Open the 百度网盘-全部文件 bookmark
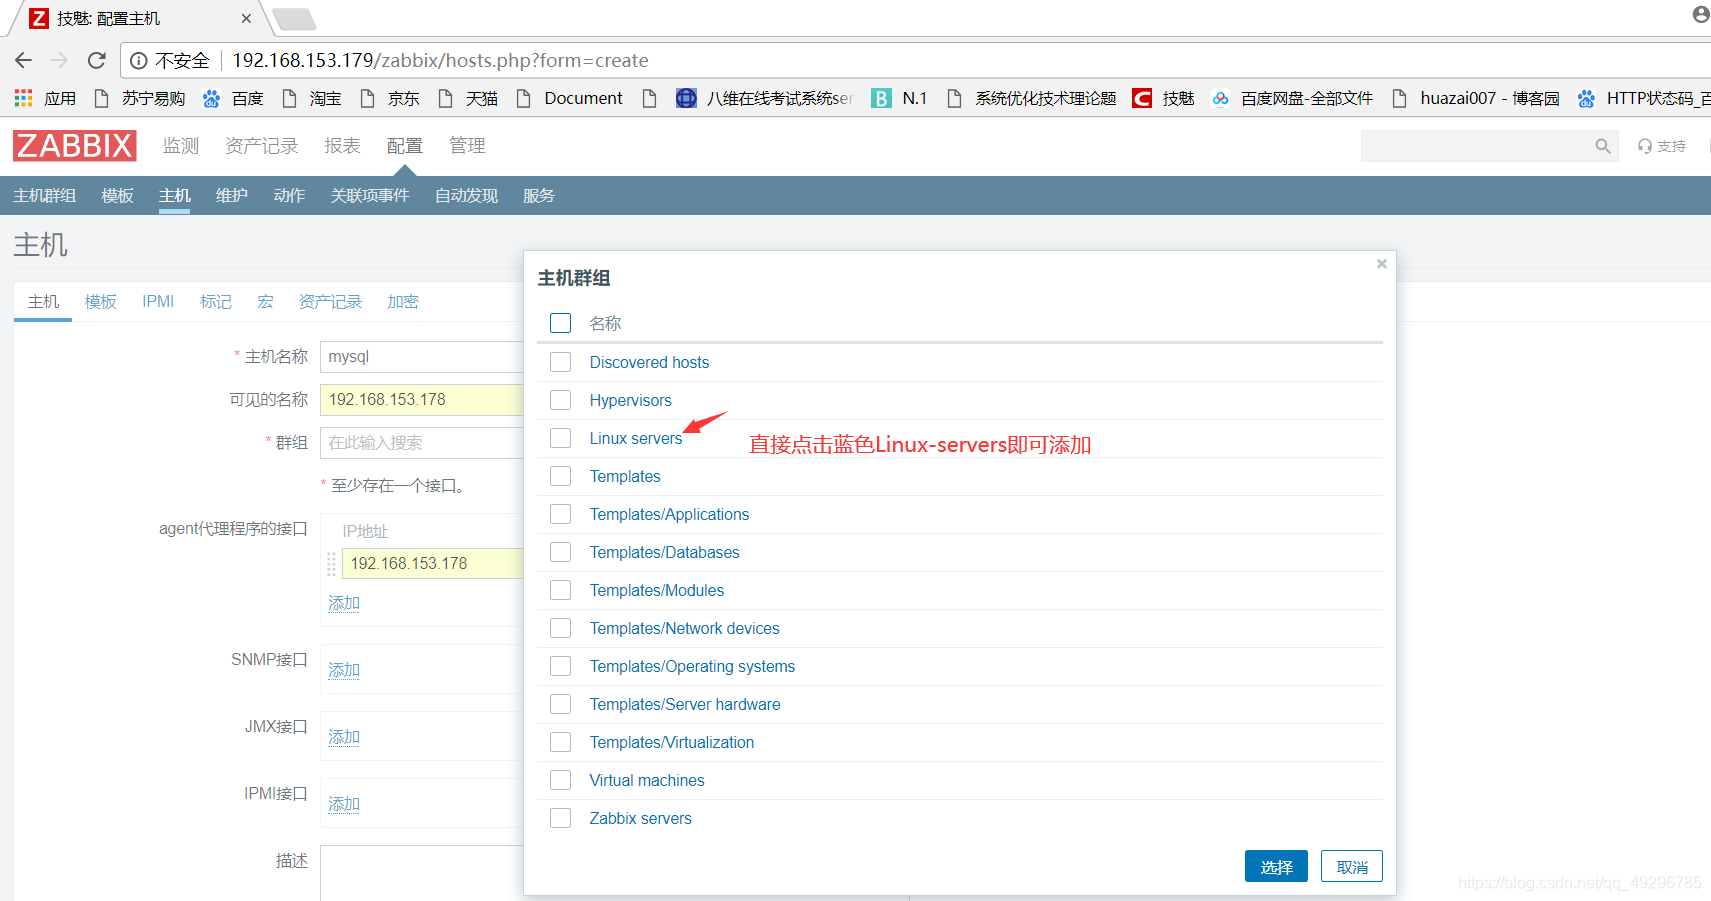 click(x=1292, y=98)
